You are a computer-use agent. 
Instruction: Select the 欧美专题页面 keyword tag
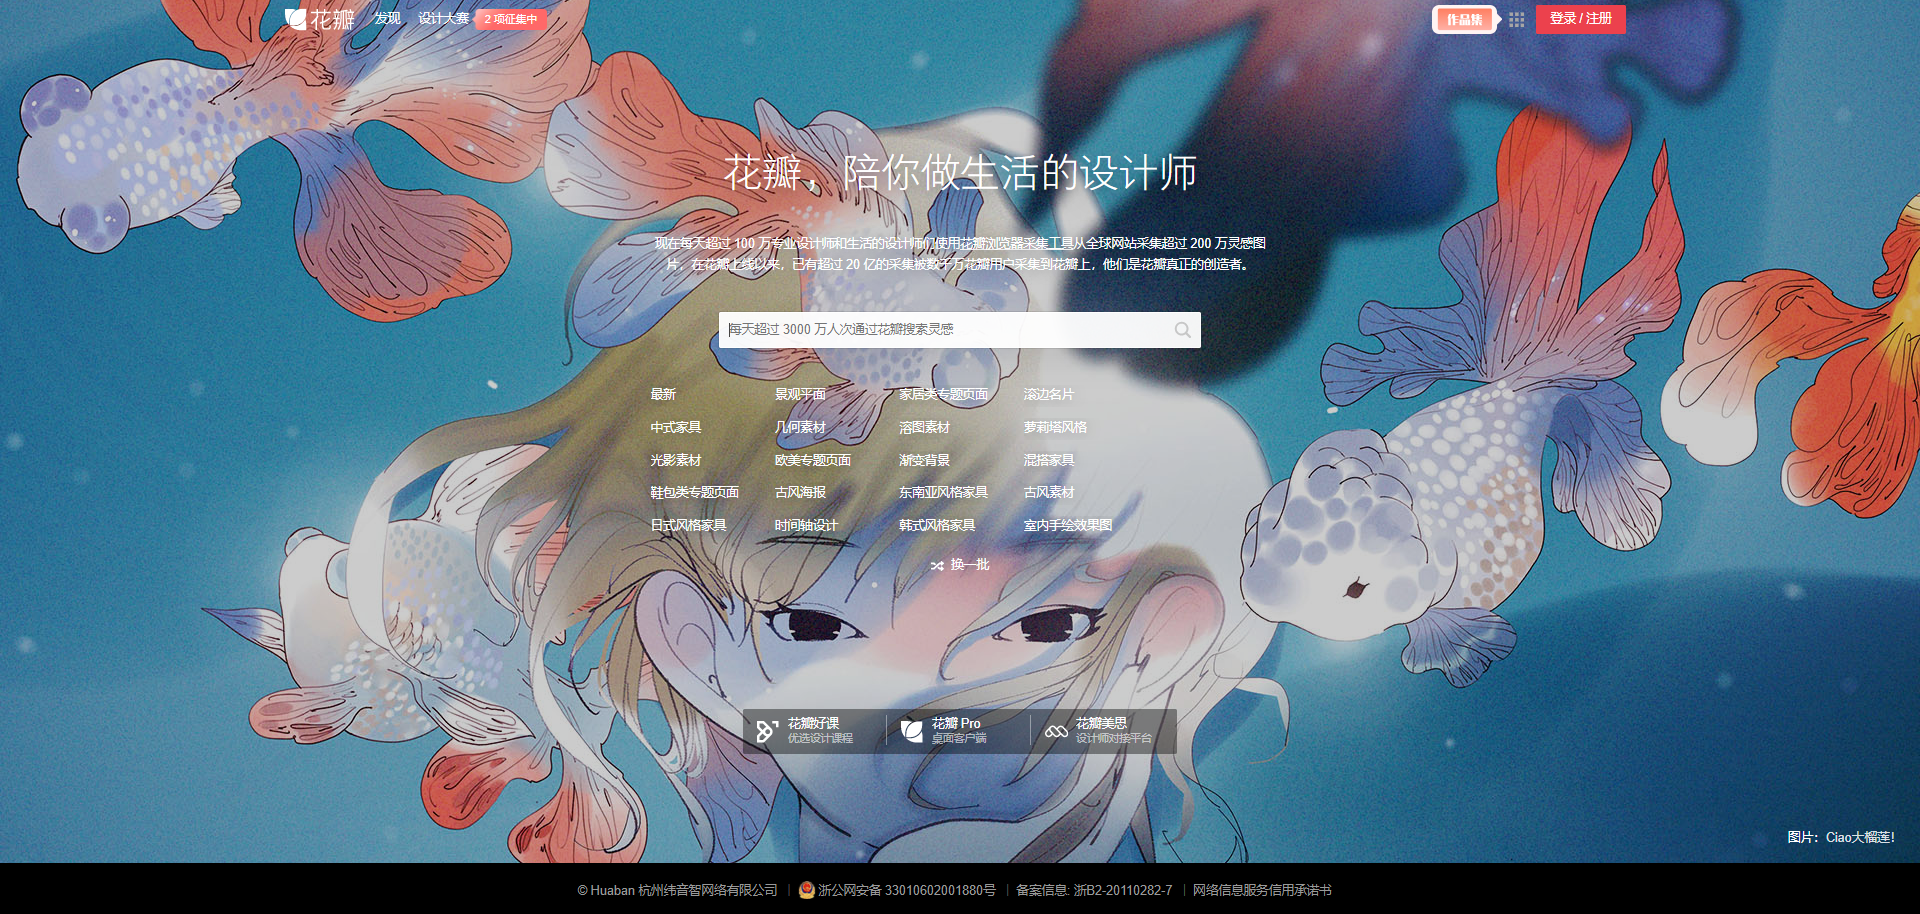click(x=812, y=461)
